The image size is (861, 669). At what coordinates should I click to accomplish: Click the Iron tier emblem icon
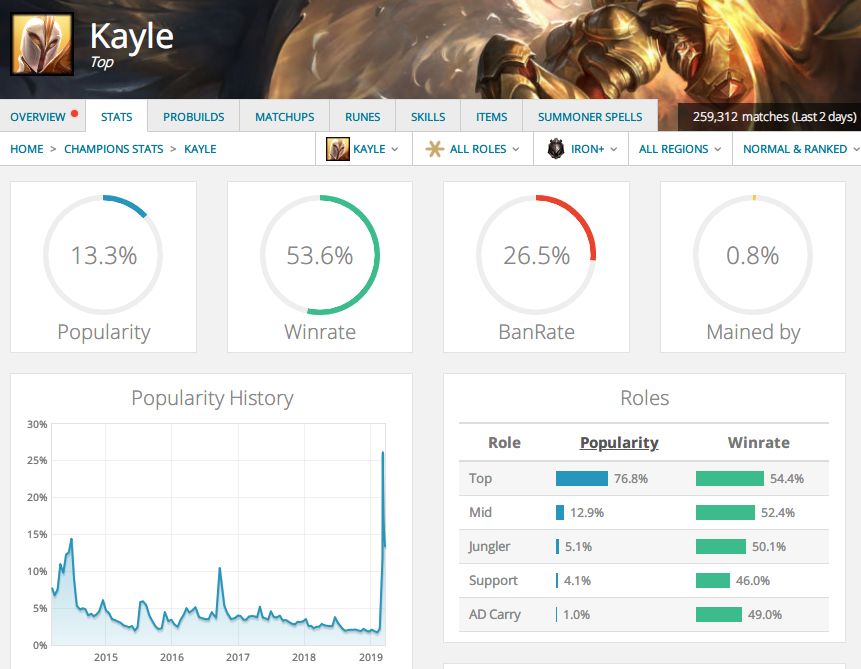556,149
